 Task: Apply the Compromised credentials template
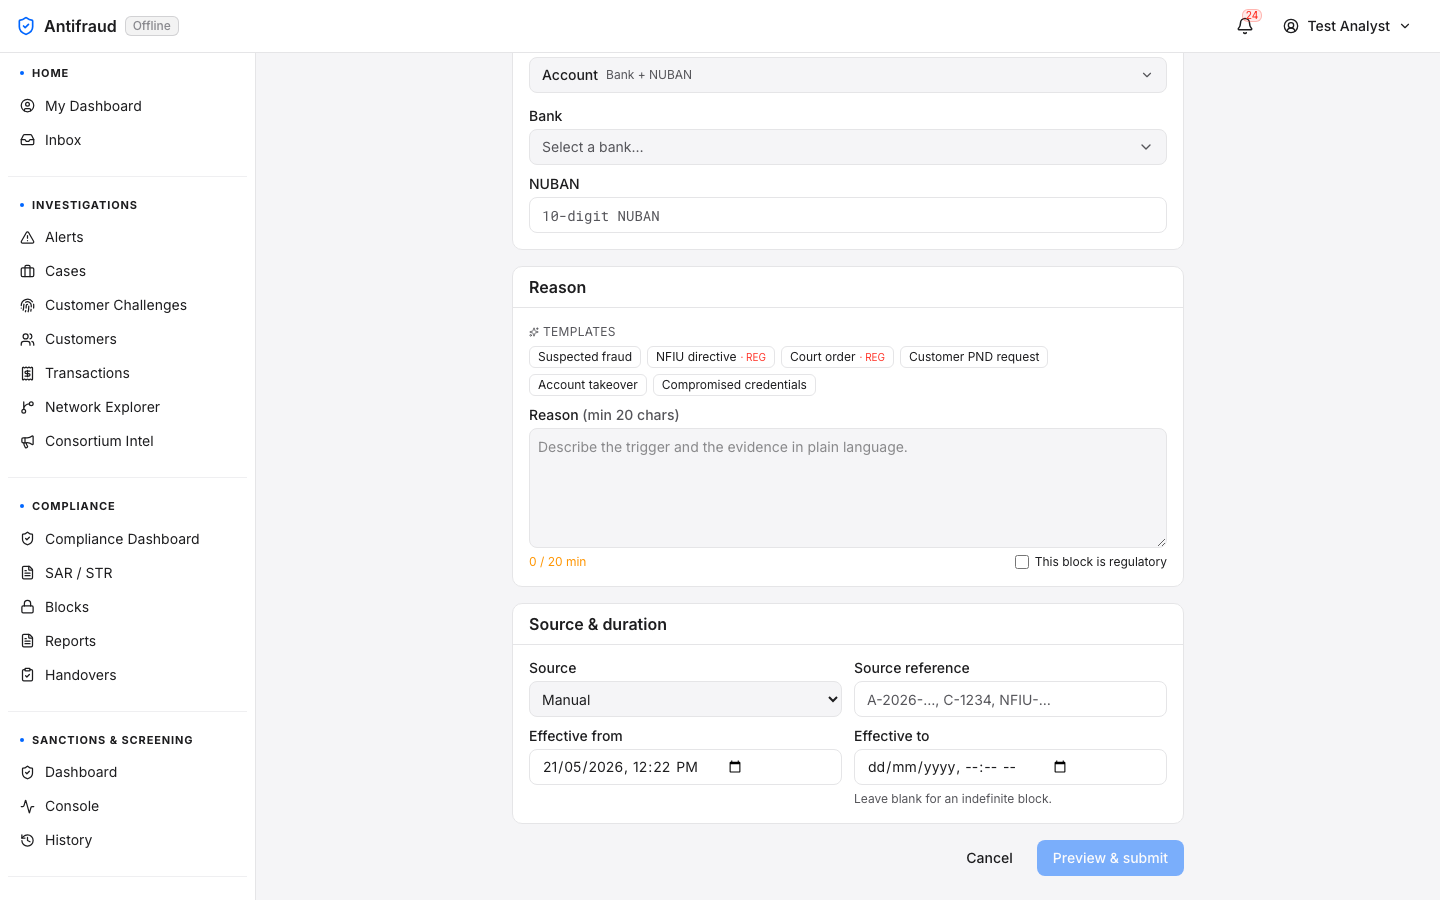[x=734, y=385]
